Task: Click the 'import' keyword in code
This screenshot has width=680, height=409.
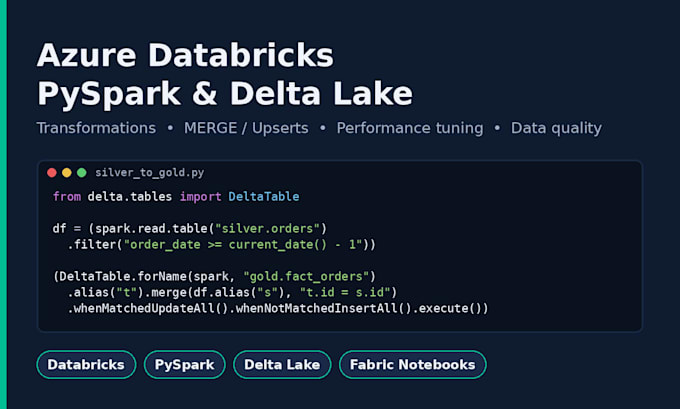Action: coord(200,196)
